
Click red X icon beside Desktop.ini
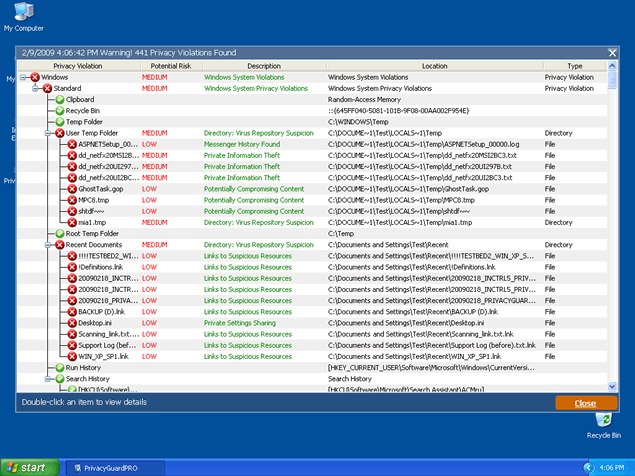click(x=72, y=323)
